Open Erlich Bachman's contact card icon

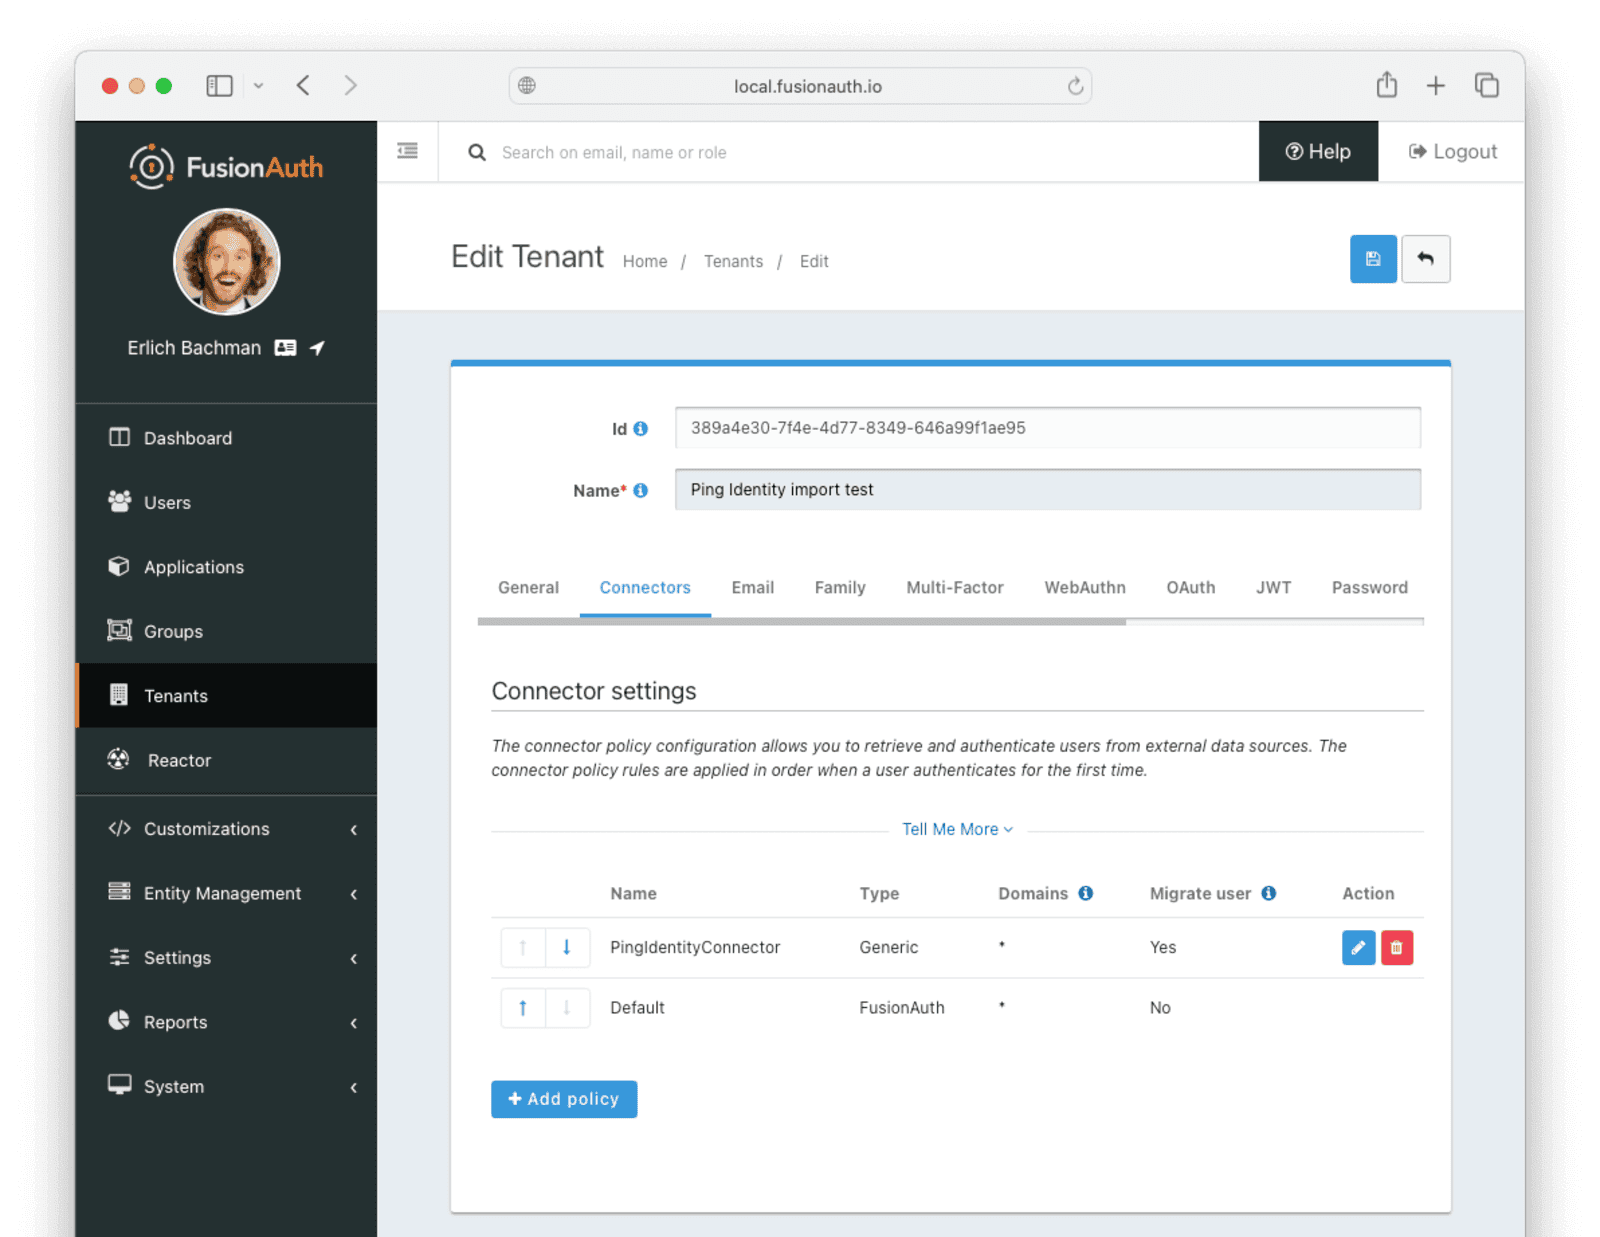286,347
